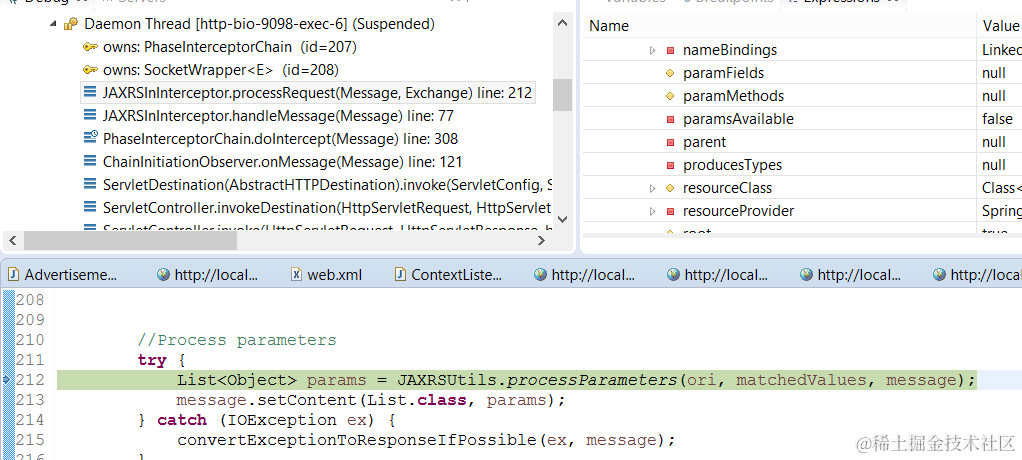
Task: Click the catch (IOException ex) line
Action: (266, 420)
